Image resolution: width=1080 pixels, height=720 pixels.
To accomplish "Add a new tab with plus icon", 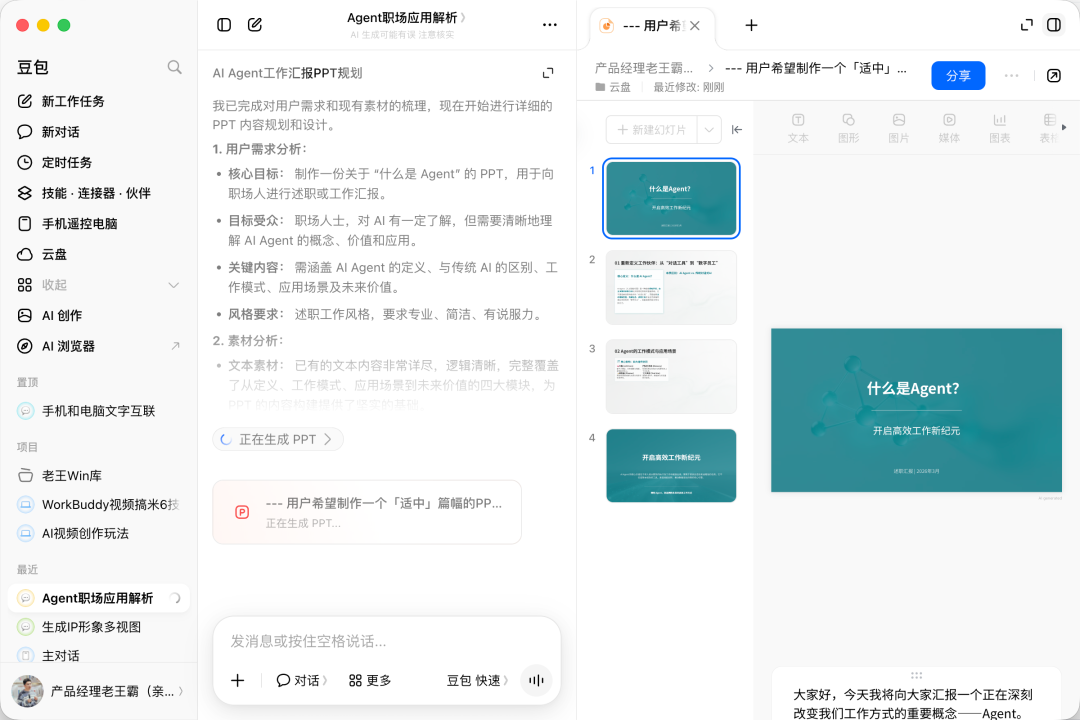I will (751, 25).
